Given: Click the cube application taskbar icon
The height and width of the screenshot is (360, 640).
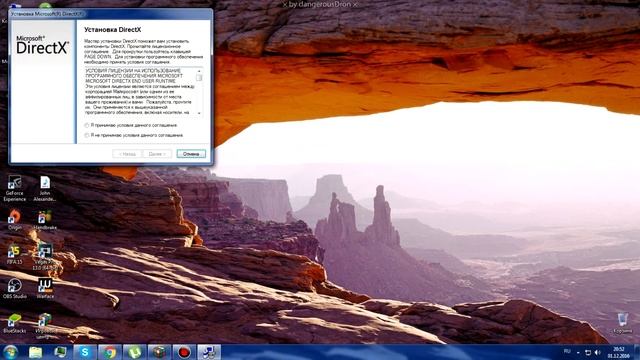Looking at the screenshot, I should click(159, 352).
